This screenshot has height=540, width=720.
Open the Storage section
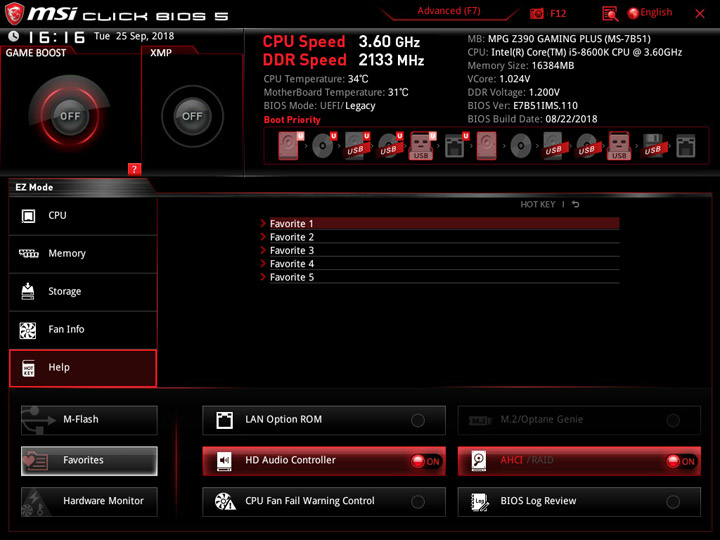(x=83, y=292)
